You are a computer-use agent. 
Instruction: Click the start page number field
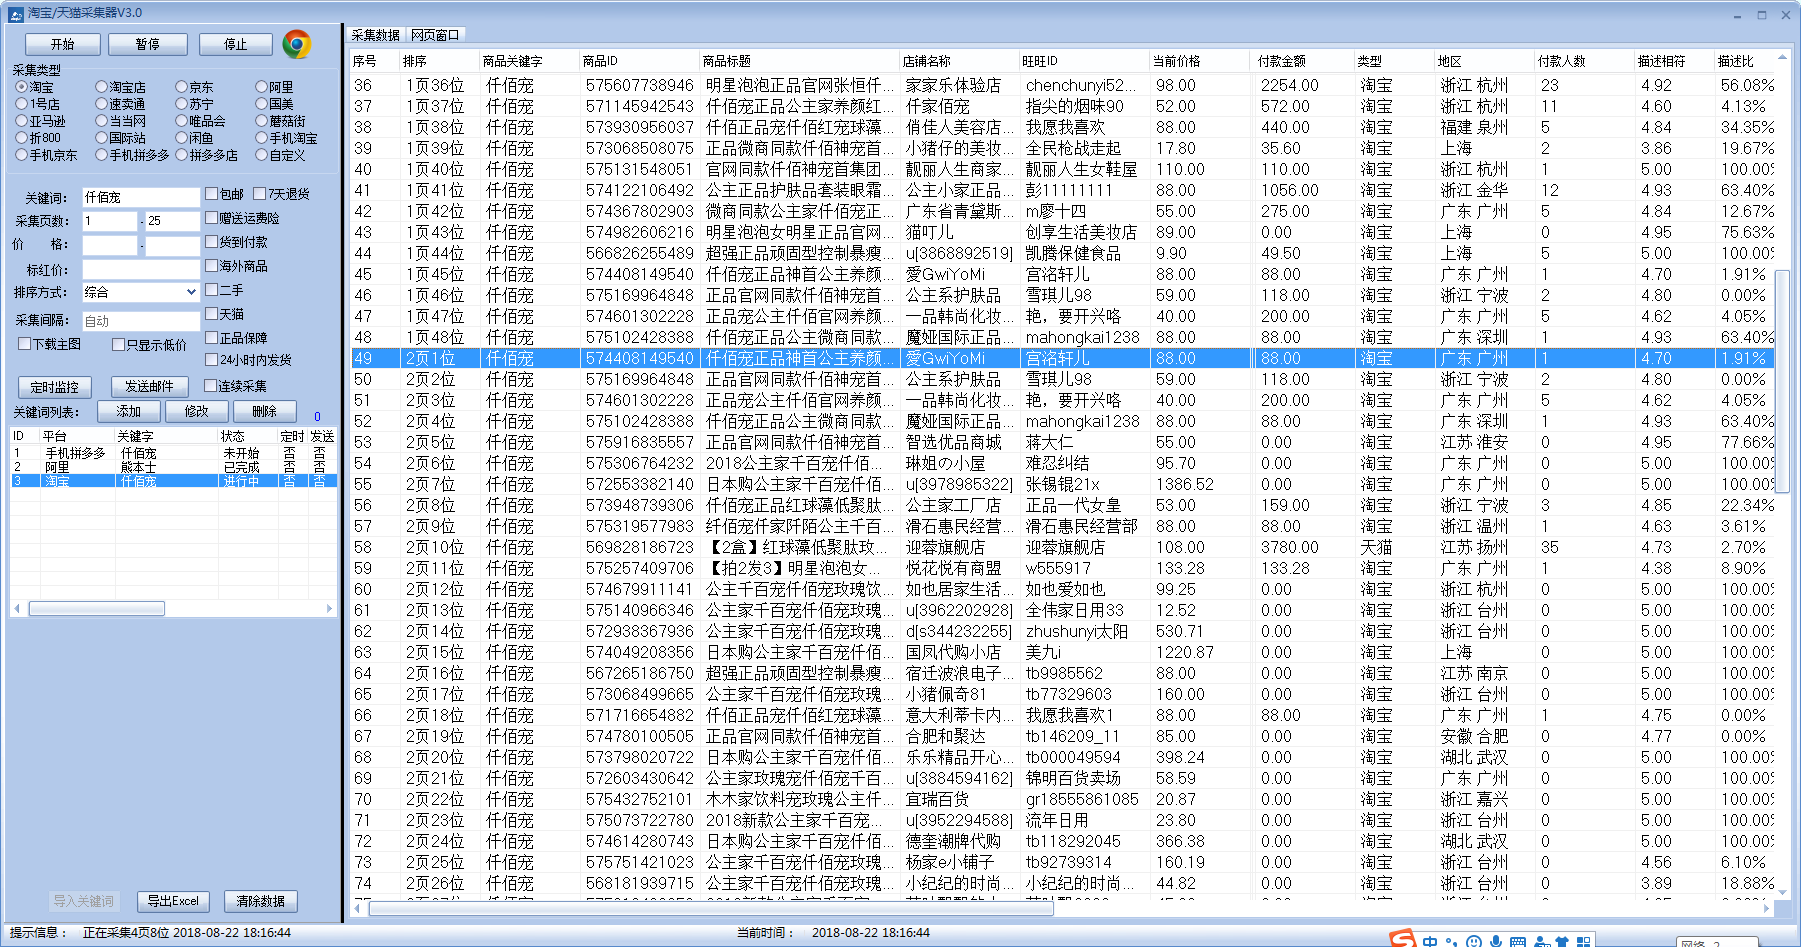(109, 221)
